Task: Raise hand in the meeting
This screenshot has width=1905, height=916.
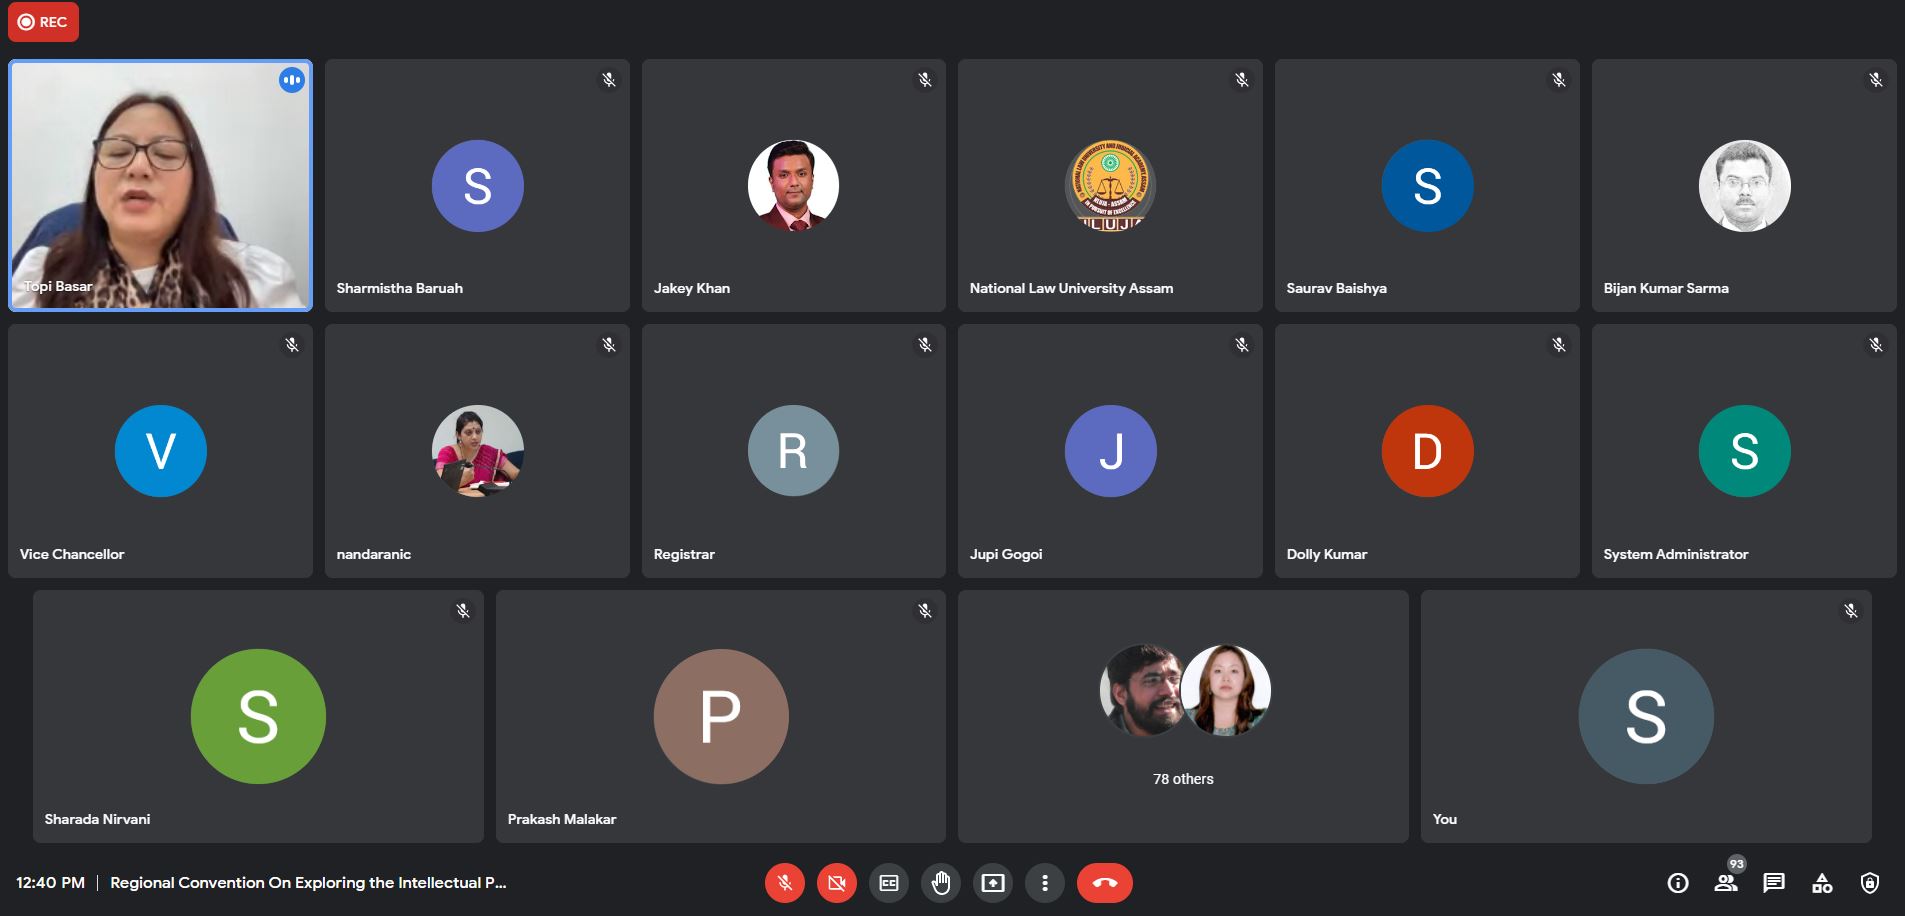Action: pos(941,883)
